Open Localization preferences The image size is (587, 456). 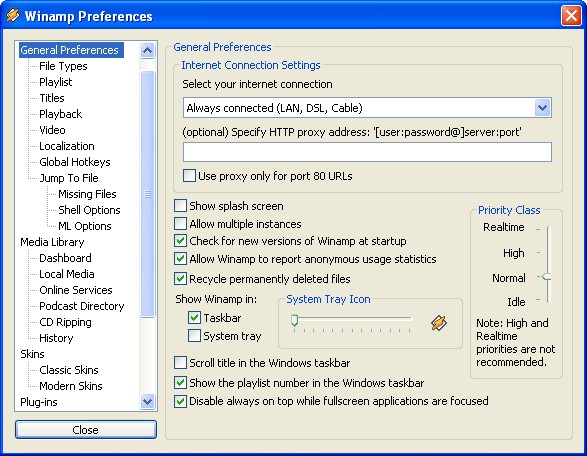click(67, 146)
